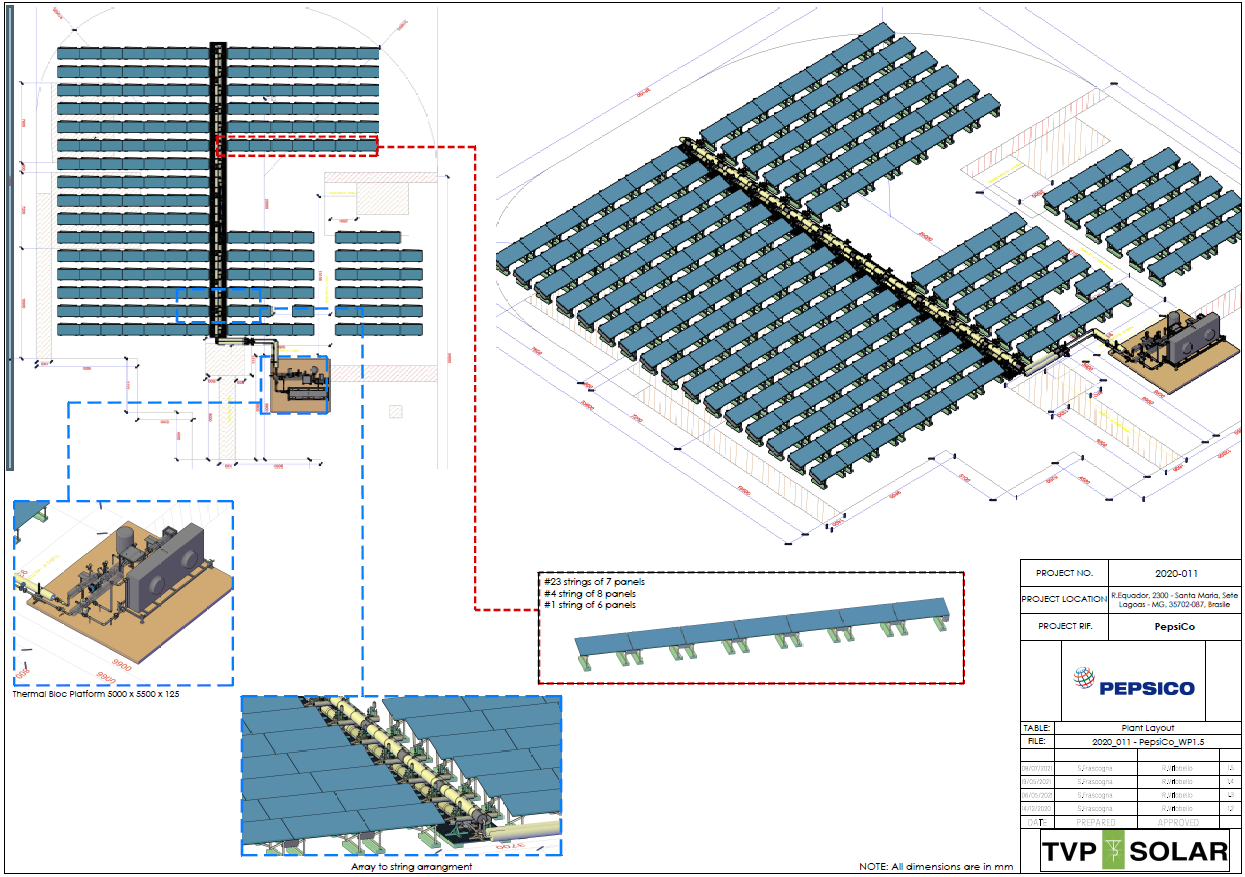This screenshot has width=1245, height=877.
Task: Click the '2020-011' project number cell
Action: click(1175, 573)
